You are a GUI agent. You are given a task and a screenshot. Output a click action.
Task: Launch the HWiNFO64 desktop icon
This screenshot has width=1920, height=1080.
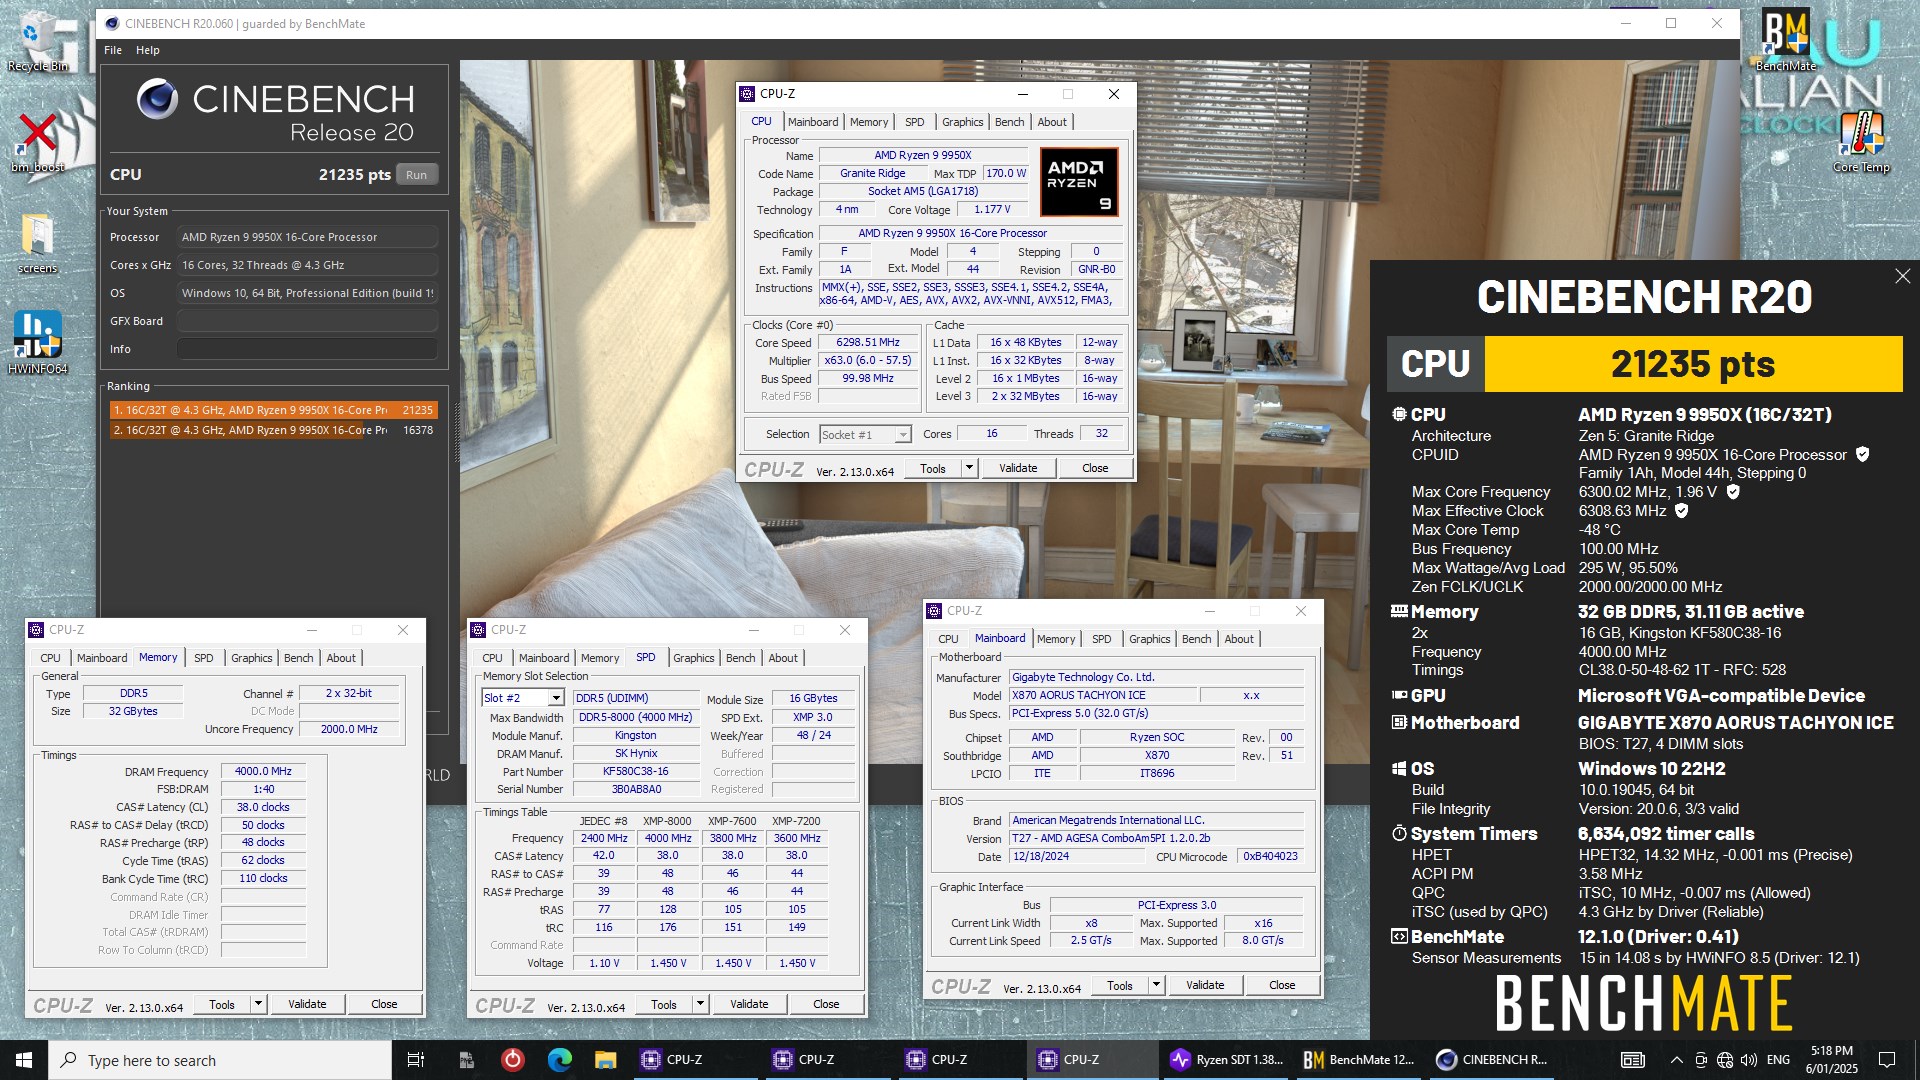coord(37,342)
